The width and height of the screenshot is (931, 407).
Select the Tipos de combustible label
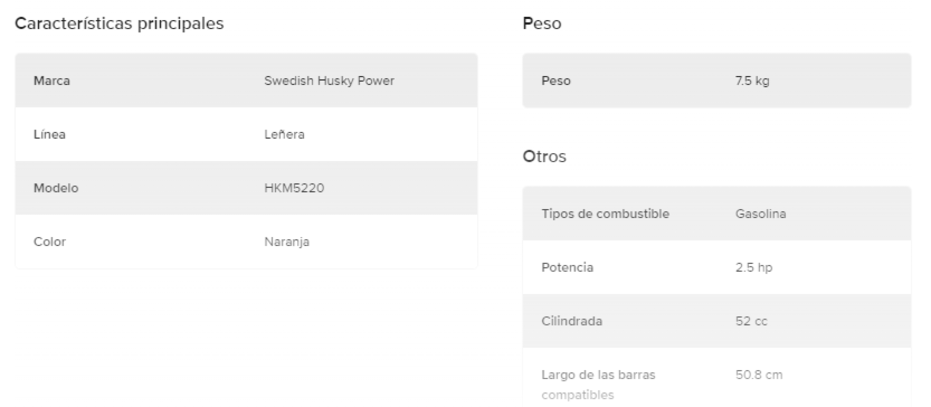[605, 214]
